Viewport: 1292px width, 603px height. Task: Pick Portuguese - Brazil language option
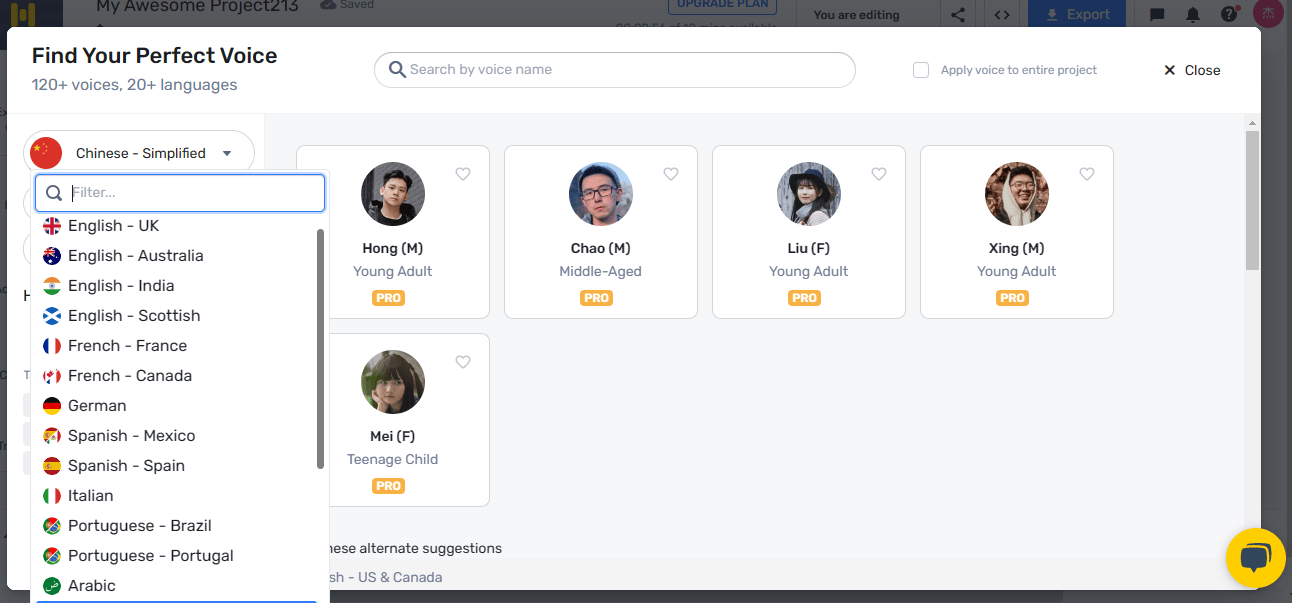click(139, 526)
